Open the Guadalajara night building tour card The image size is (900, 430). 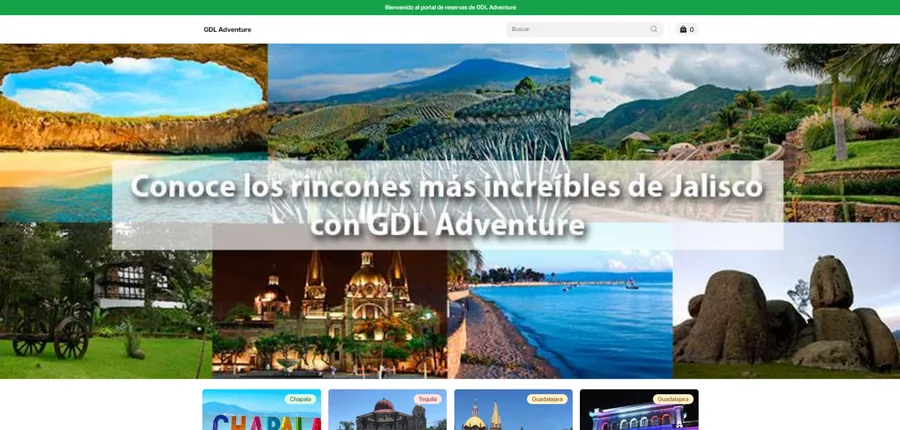click(639, 410)
